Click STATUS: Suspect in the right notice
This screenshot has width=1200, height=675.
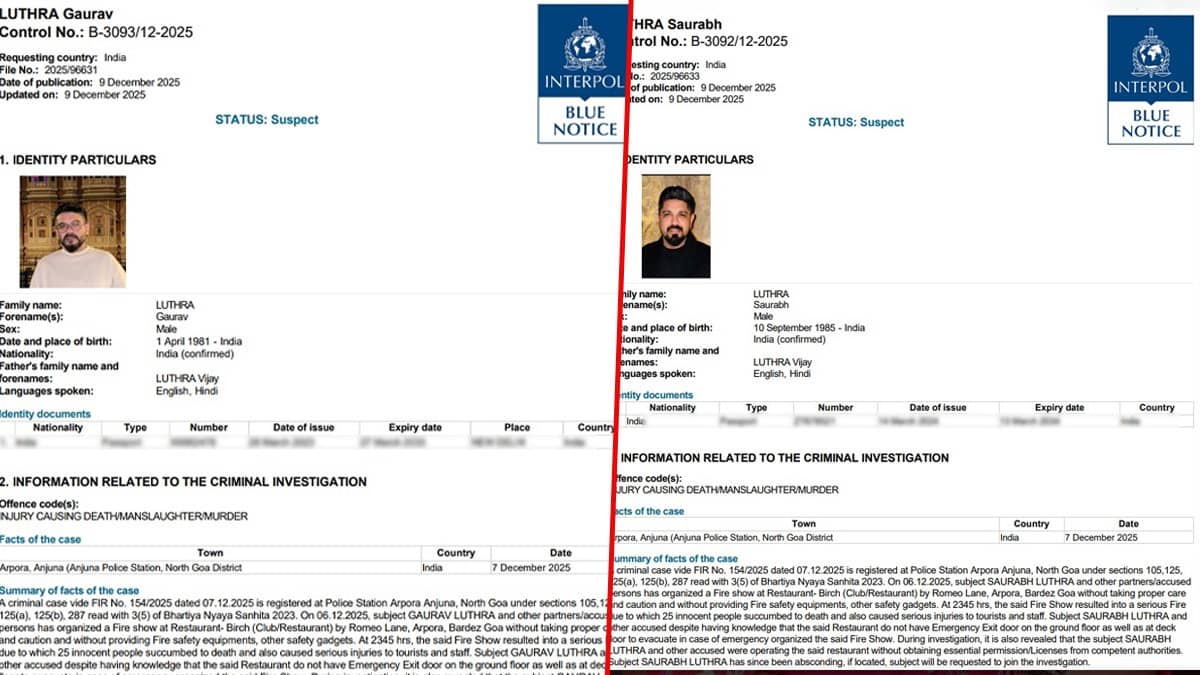855,122
